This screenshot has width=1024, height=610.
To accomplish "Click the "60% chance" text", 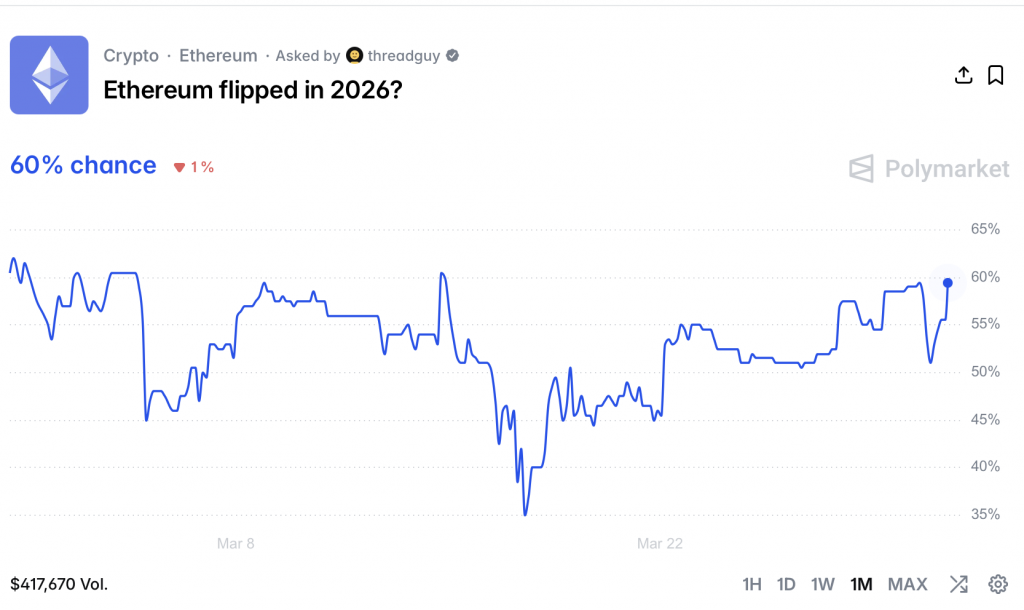I will tap(83, 166).
